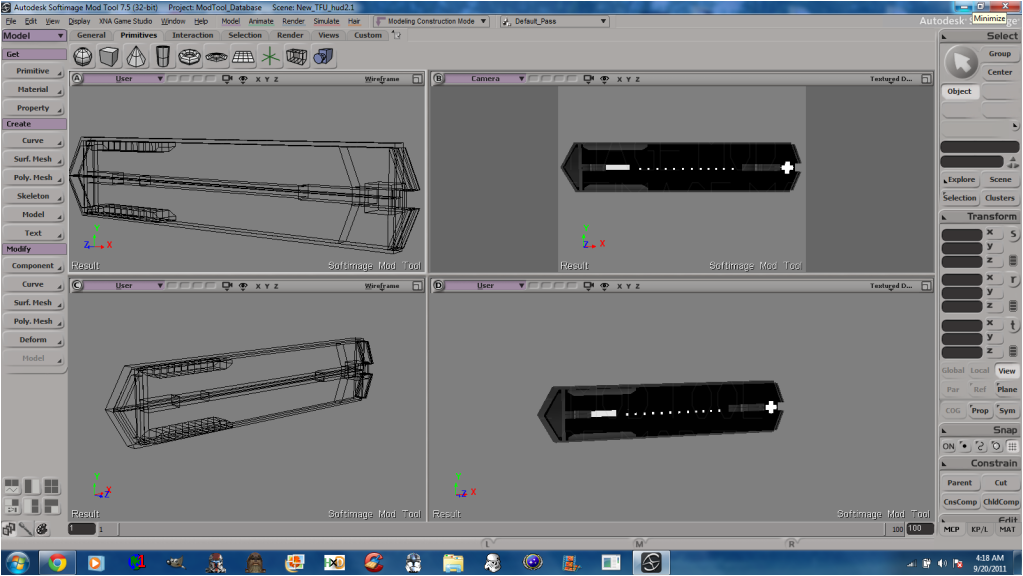Create a torus primitive from the toolbar
Viewport: 1023px width, 576px height.
tap(189, 57)
